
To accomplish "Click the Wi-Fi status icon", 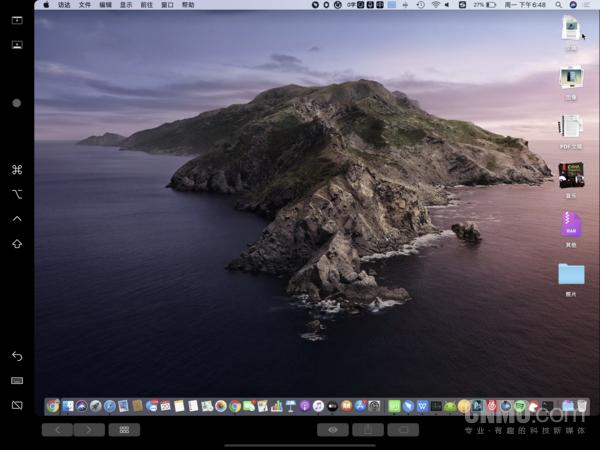I will tap(435, 5).
